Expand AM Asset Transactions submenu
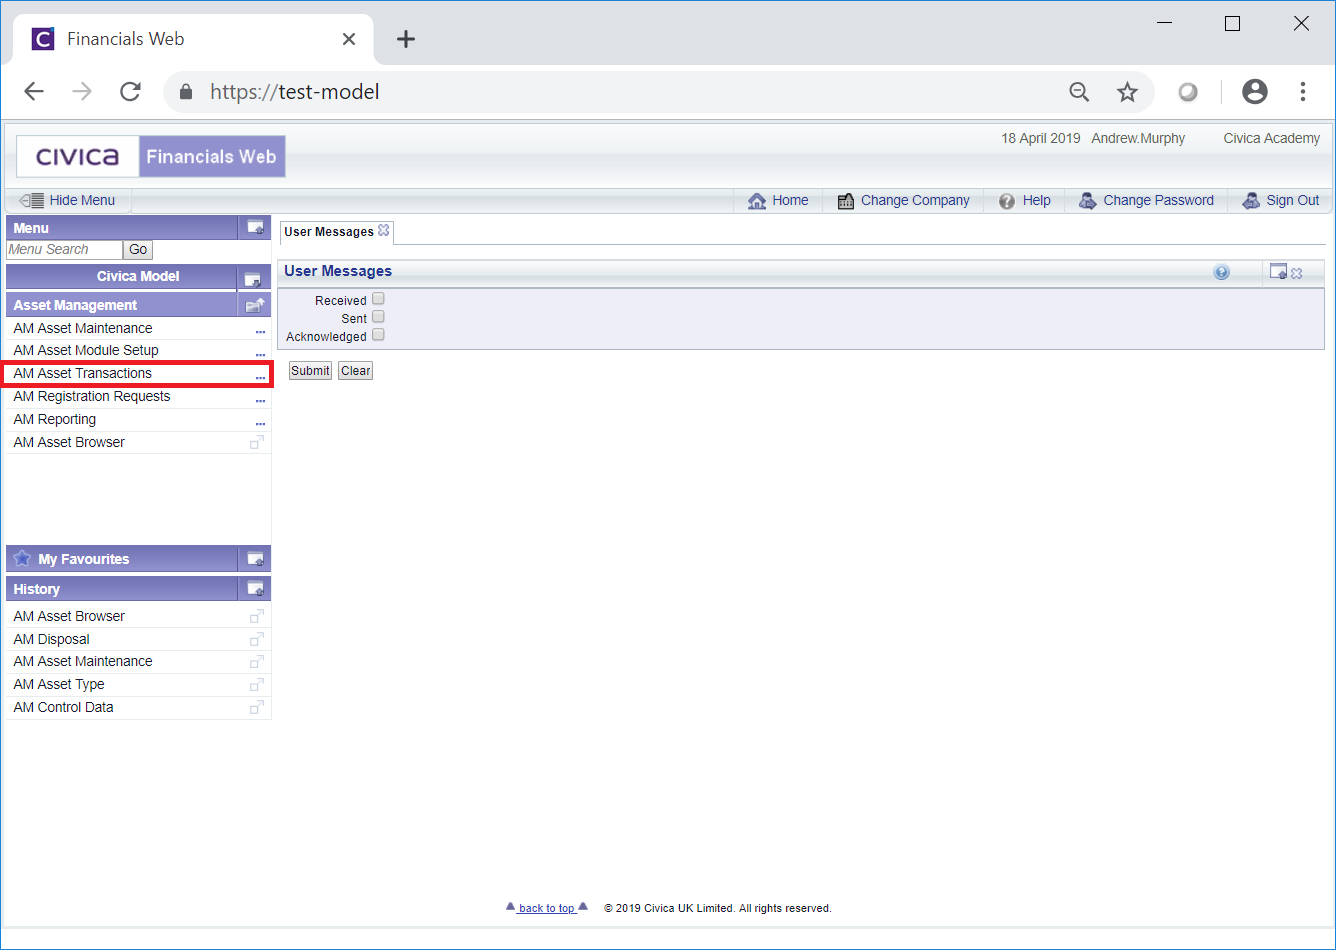1336x950 pixels. [x=260, y=376]
